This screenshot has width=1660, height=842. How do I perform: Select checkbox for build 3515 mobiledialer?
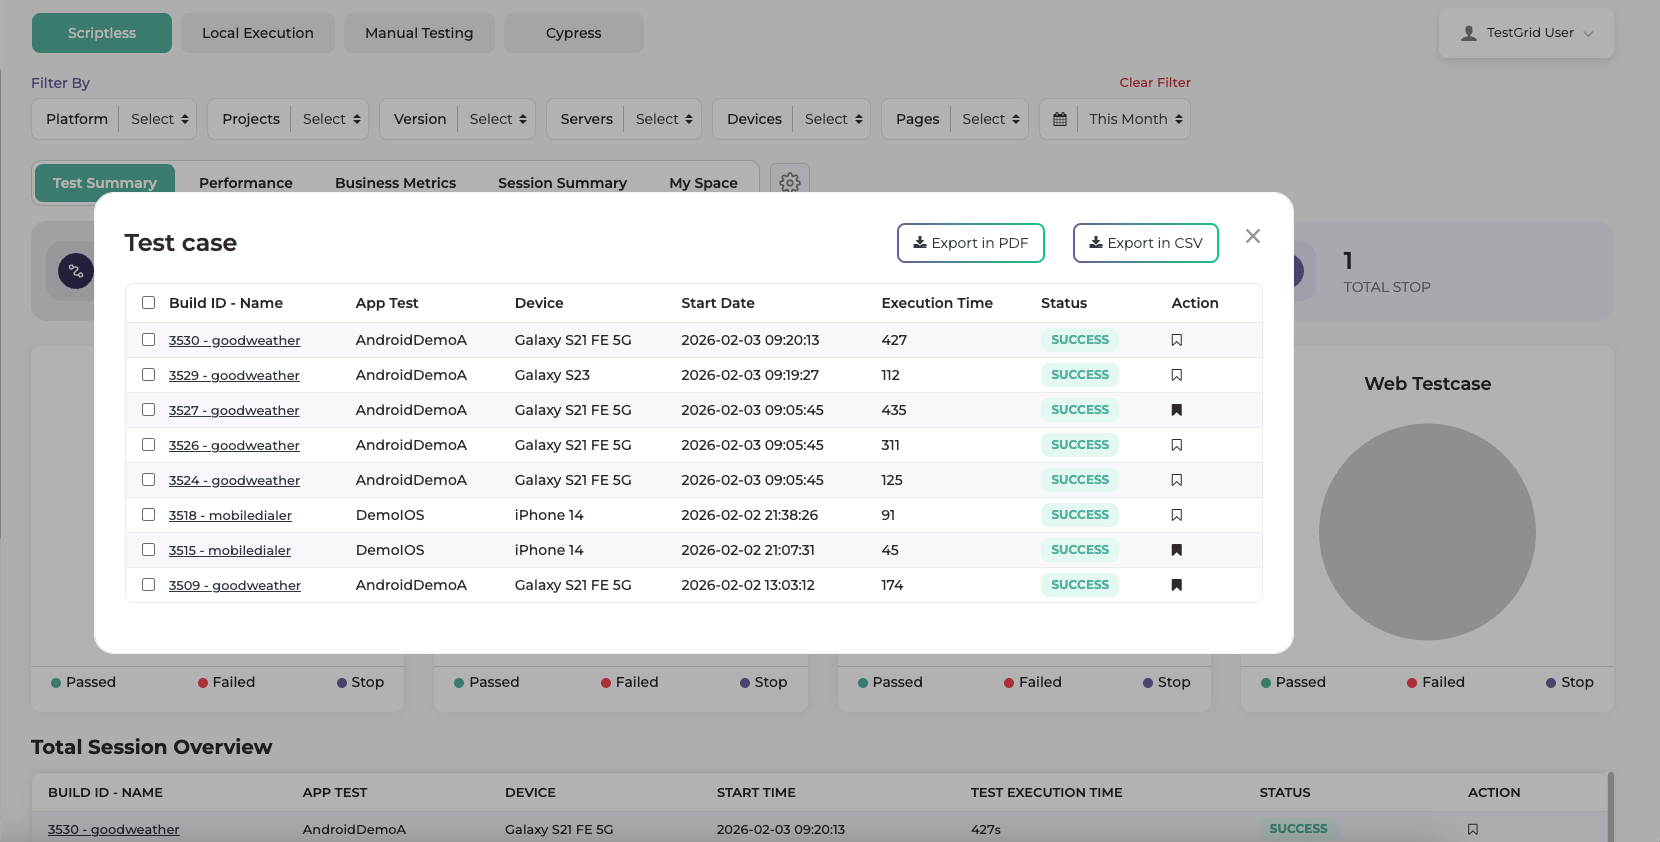coord(149,550)
